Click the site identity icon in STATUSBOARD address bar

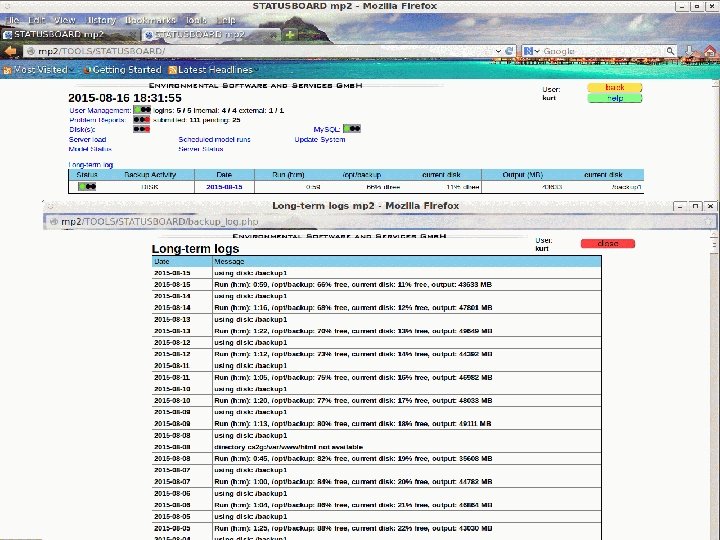(31, 51)
